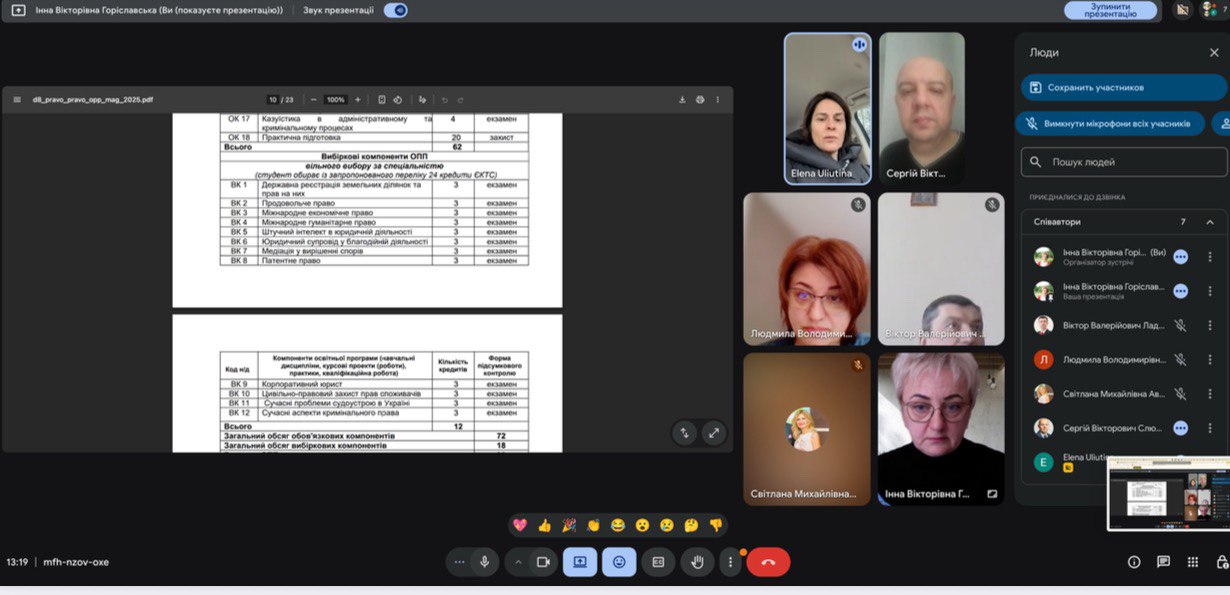Turn on closed captions
1230x595 pixels.
pyautogui.click(x=658, y=562)
